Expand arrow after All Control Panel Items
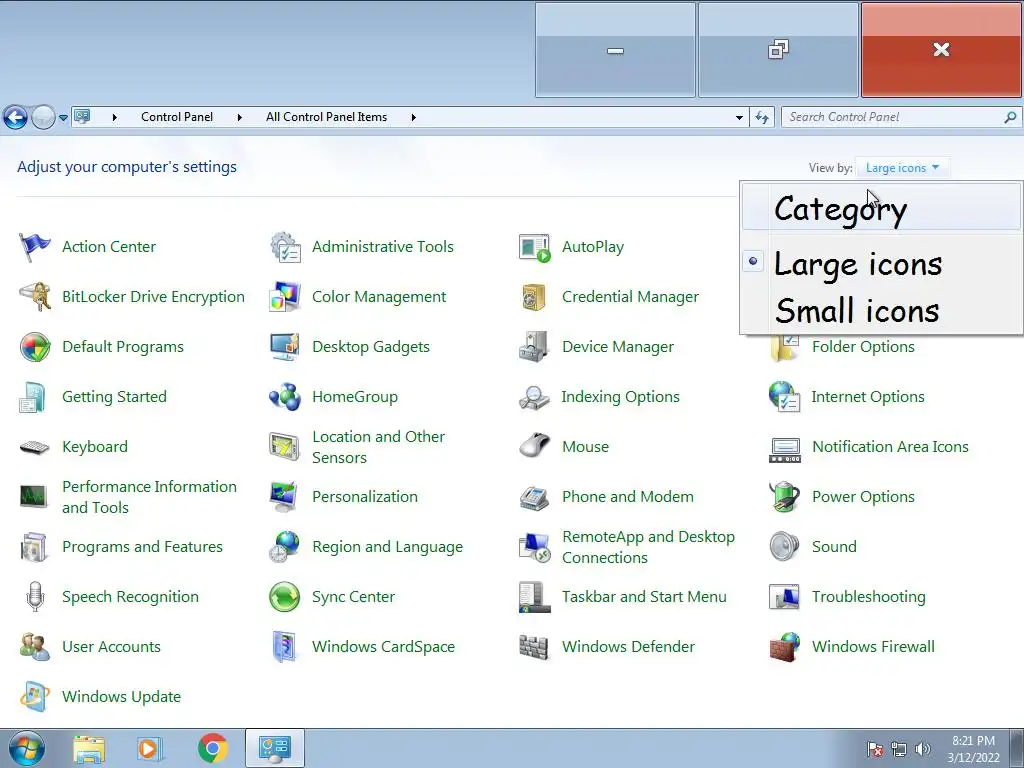Viewport: 1024px width, 768px height. (x=413, y=118)
